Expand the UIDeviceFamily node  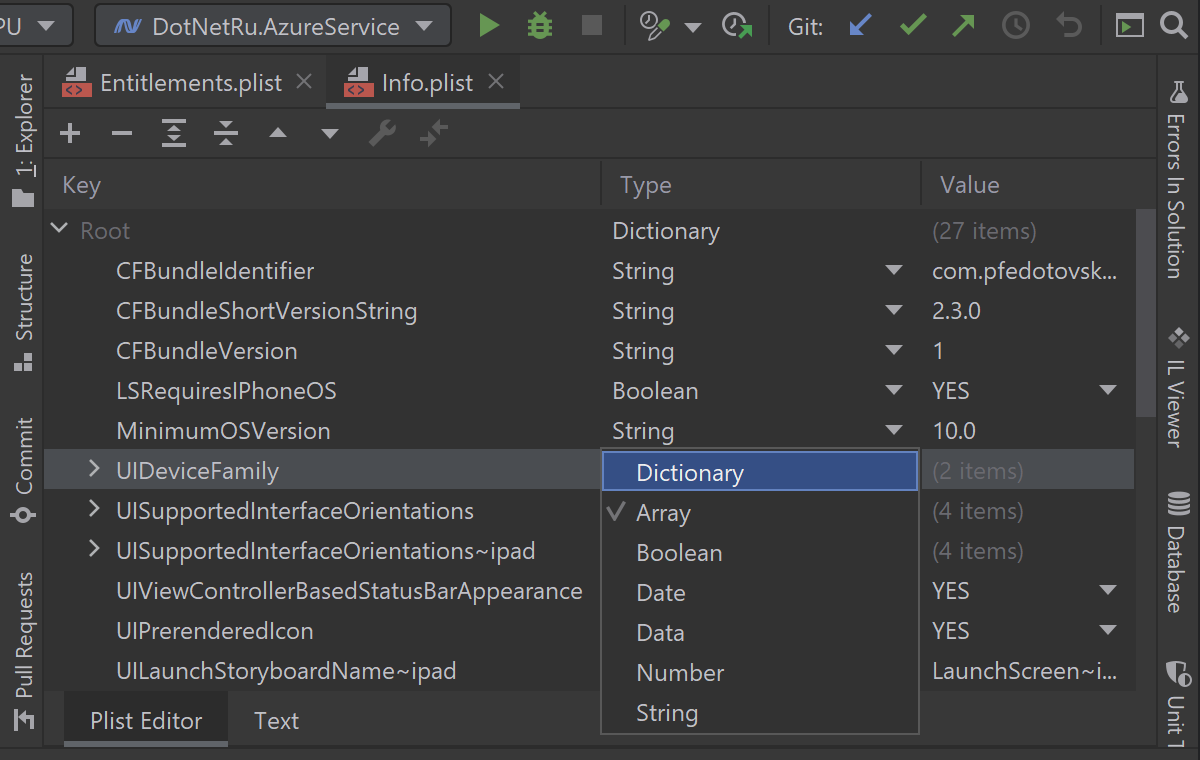click(x=94, y=468)
